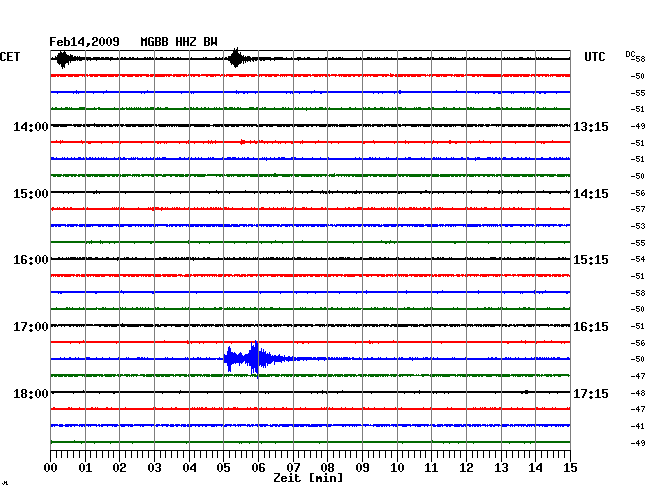Click the 06 minute axis label
Screen dimensions: 650x494
(258, 467)
